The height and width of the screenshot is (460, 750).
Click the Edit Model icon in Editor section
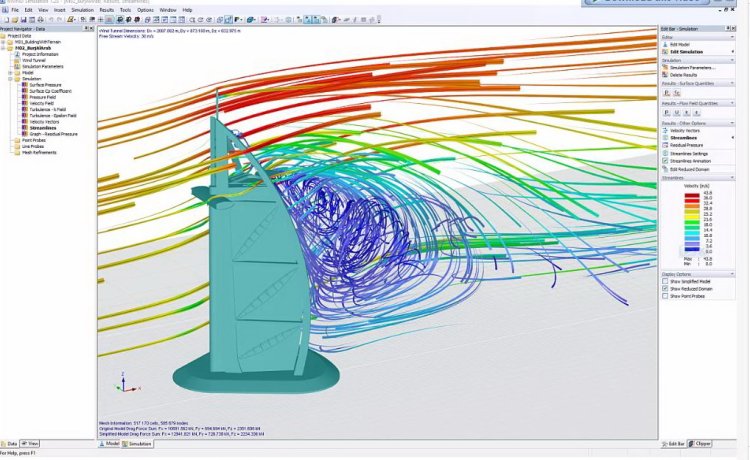pos(664,45)
